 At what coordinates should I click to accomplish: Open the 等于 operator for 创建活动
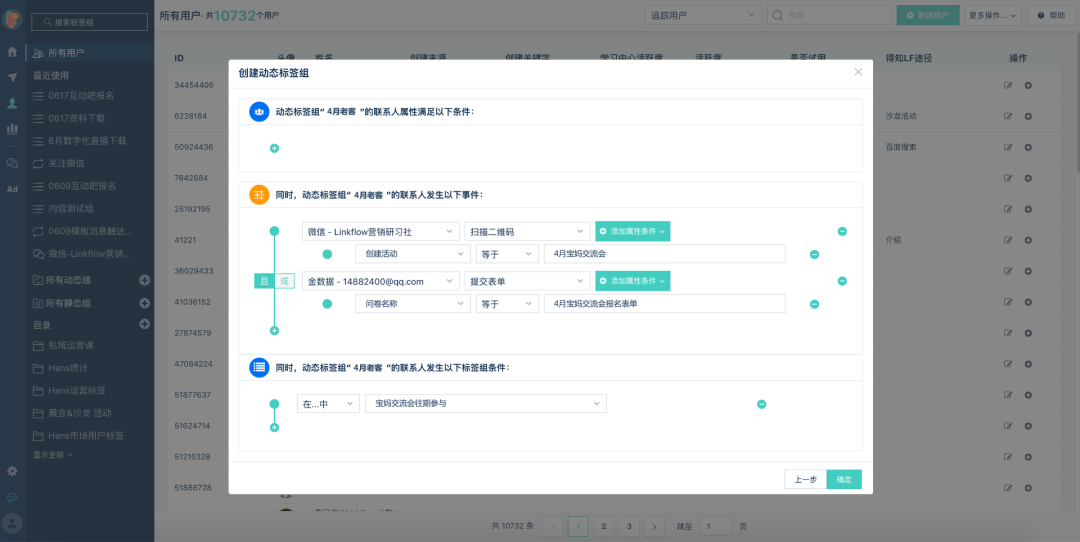point(507,254)
